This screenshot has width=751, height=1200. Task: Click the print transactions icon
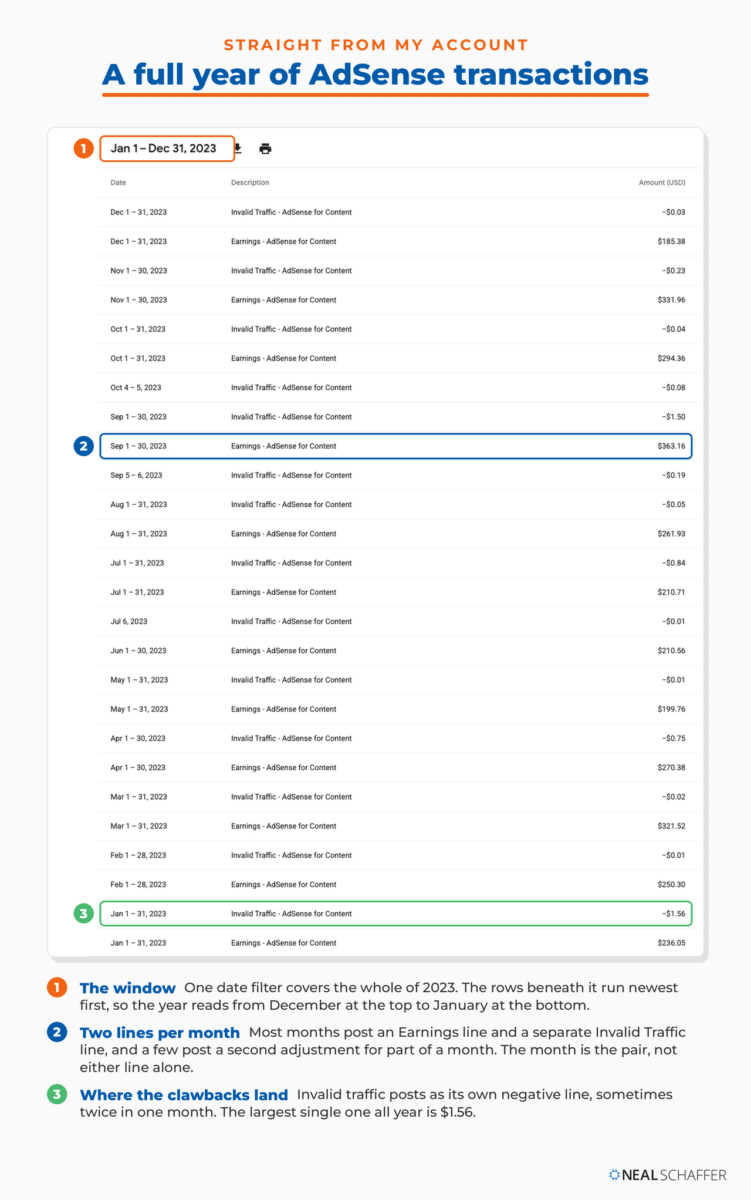(x=265, y=149)
